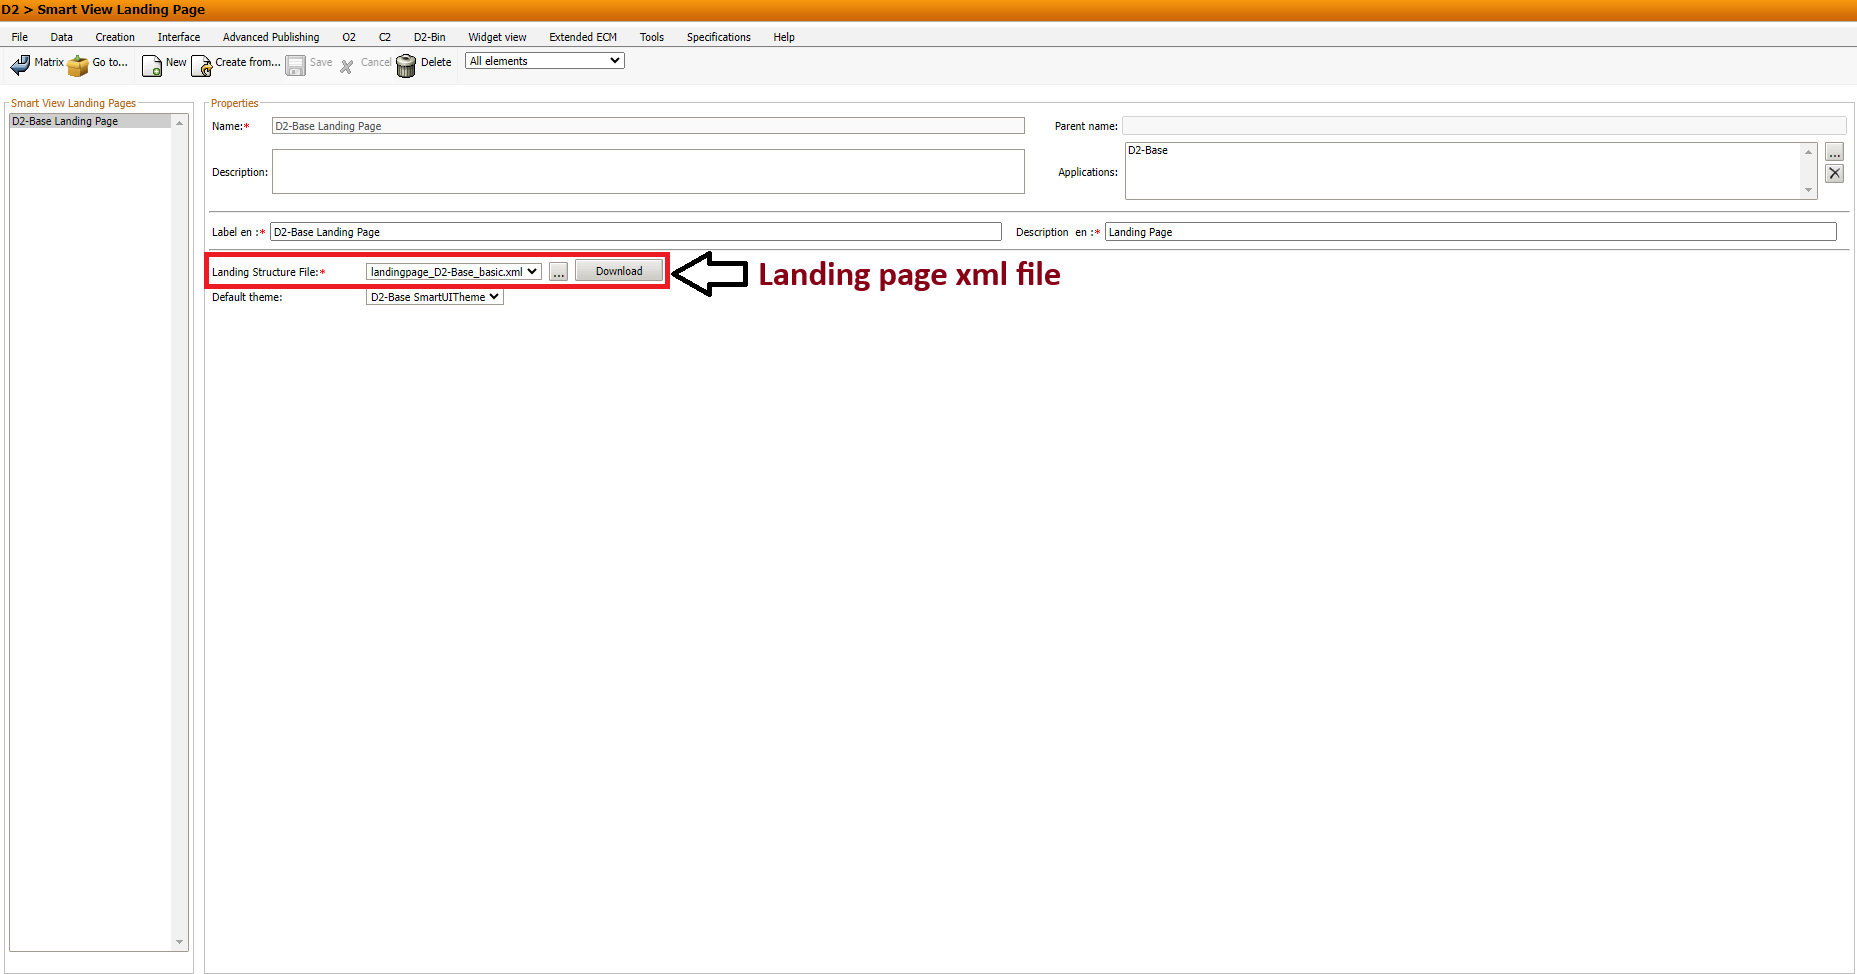Click the Applications list down arrow
Image resolution: width=1857 pixels, height=974 pixels.
pos(1808,190)
